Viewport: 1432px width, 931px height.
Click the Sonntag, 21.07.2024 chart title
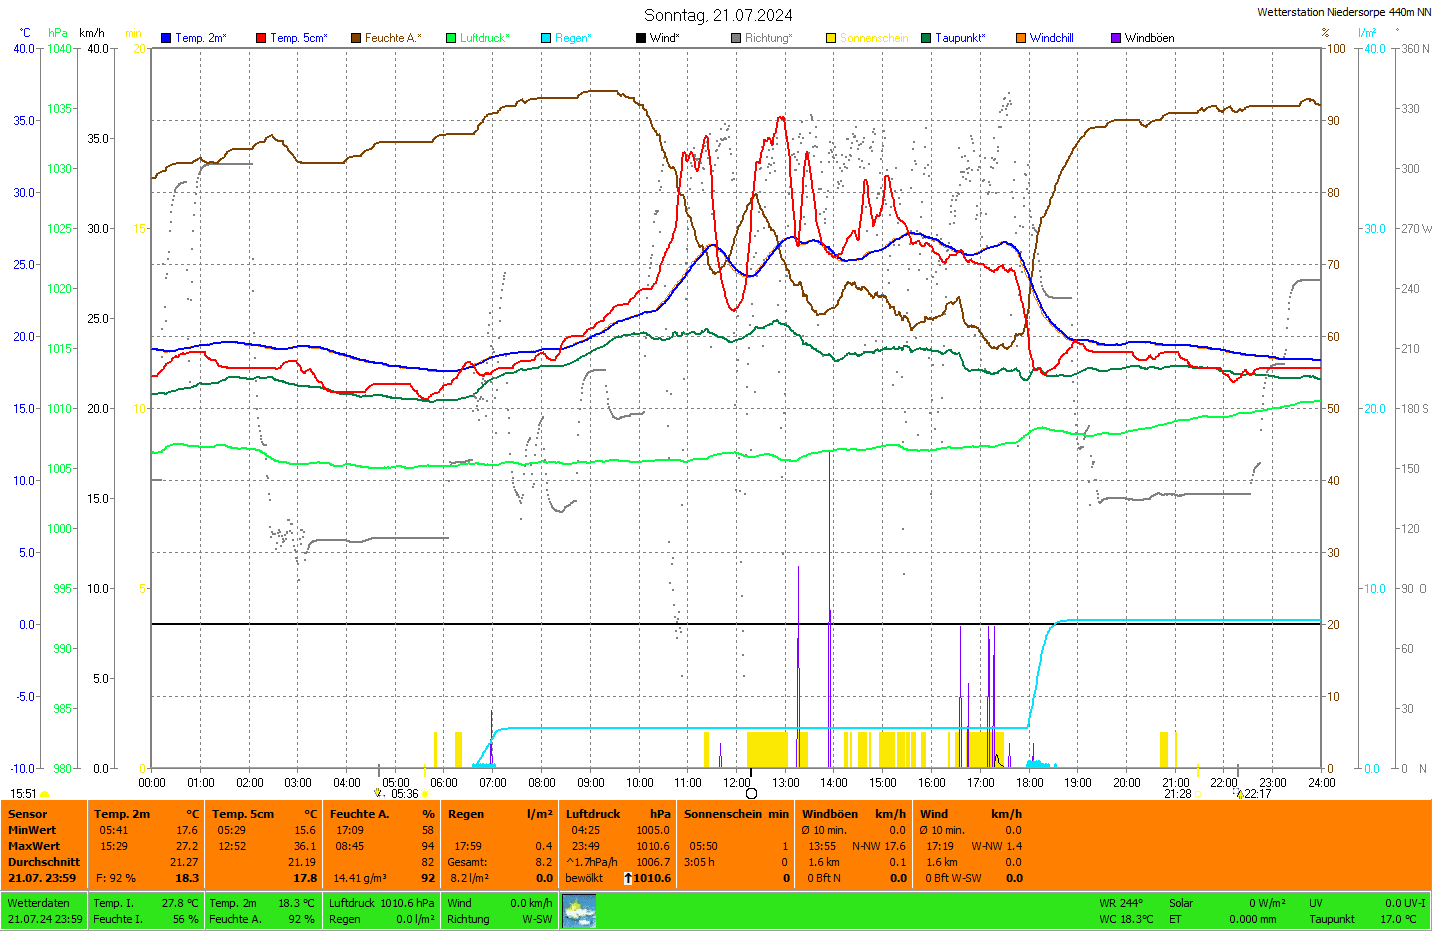[718, 15]
